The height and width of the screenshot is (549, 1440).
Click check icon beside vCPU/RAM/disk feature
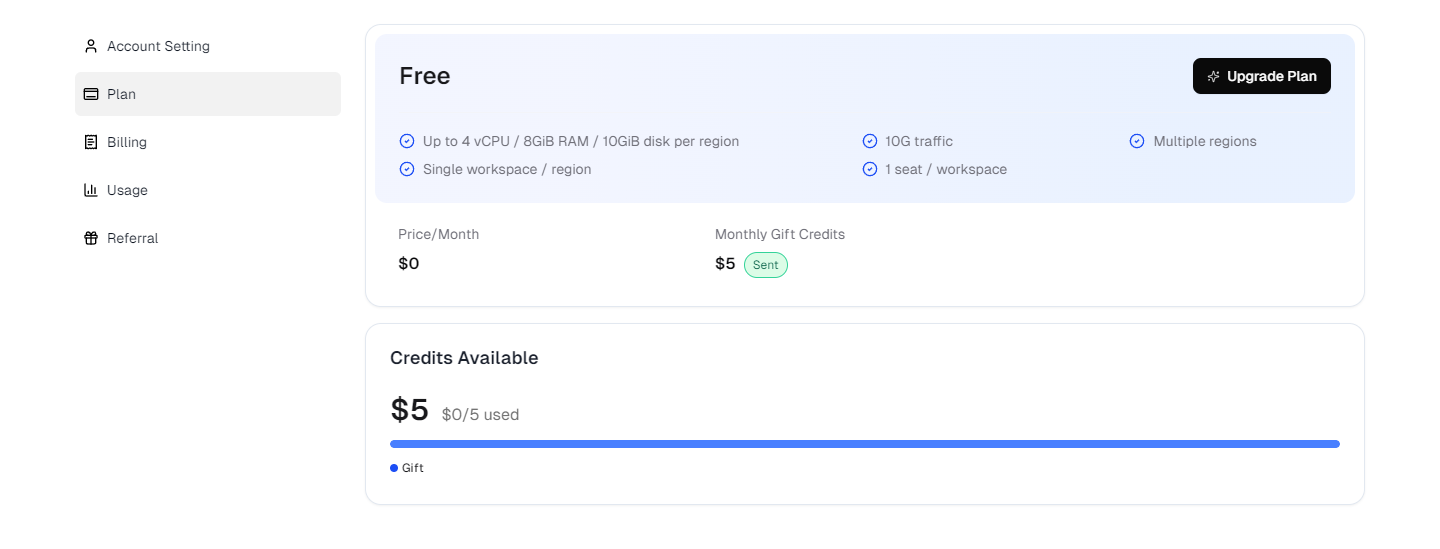tap(407, 141)
